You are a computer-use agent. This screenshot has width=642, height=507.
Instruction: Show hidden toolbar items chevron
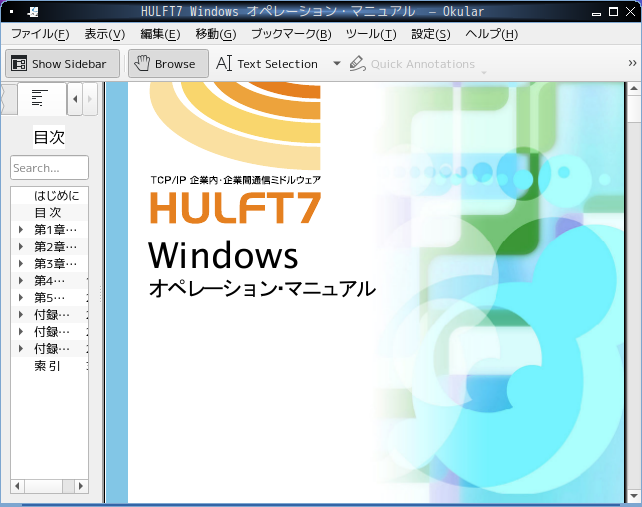[632, 63]
